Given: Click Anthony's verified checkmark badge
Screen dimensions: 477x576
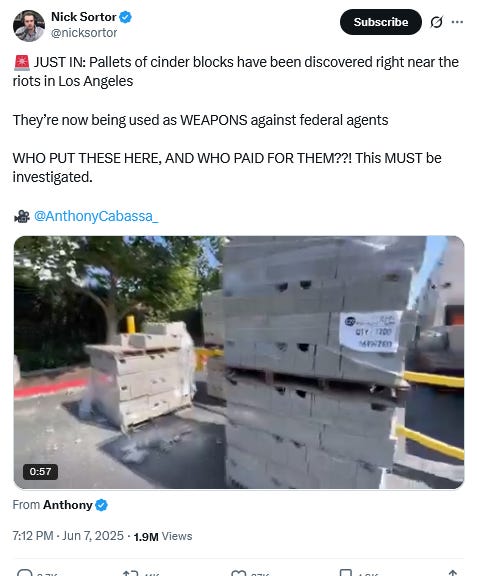Looking at the screenshot, I should (x=101, y=505).
